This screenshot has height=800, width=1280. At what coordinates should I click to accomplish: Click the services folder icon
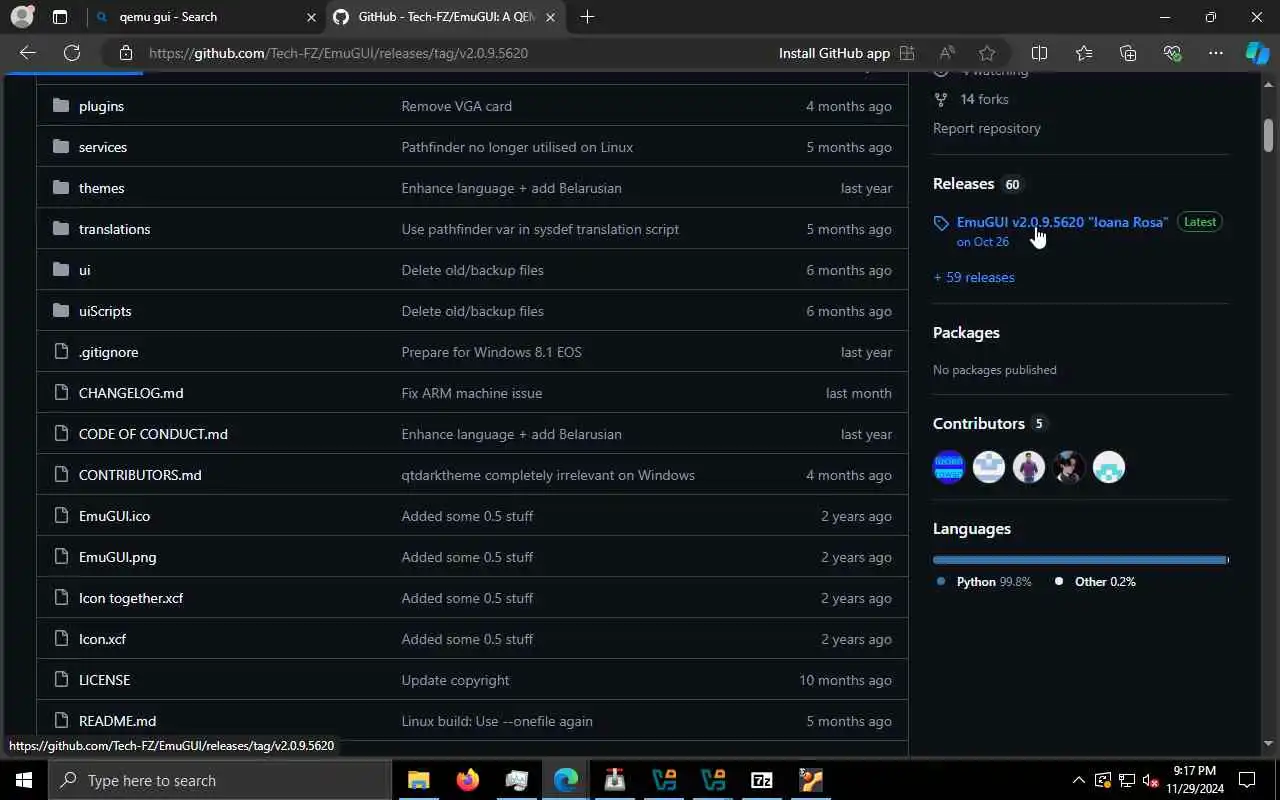(x=61, y=147)
